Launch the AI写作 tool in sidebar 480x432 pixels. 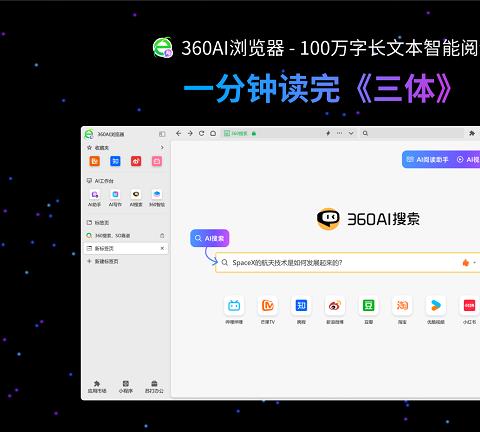click(115, 197)
